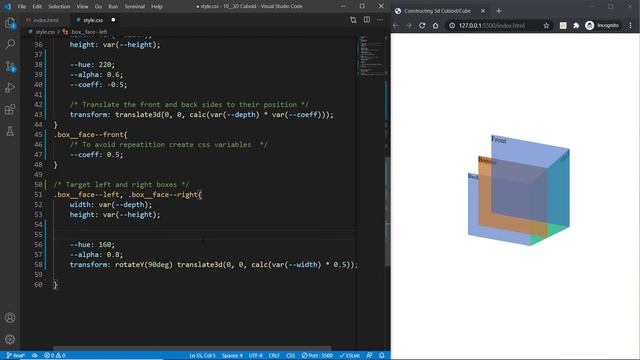This screenshot has height=360, width=640.
Task: Open the Incognito profile indicator
Action: click(x=603, y=25)
